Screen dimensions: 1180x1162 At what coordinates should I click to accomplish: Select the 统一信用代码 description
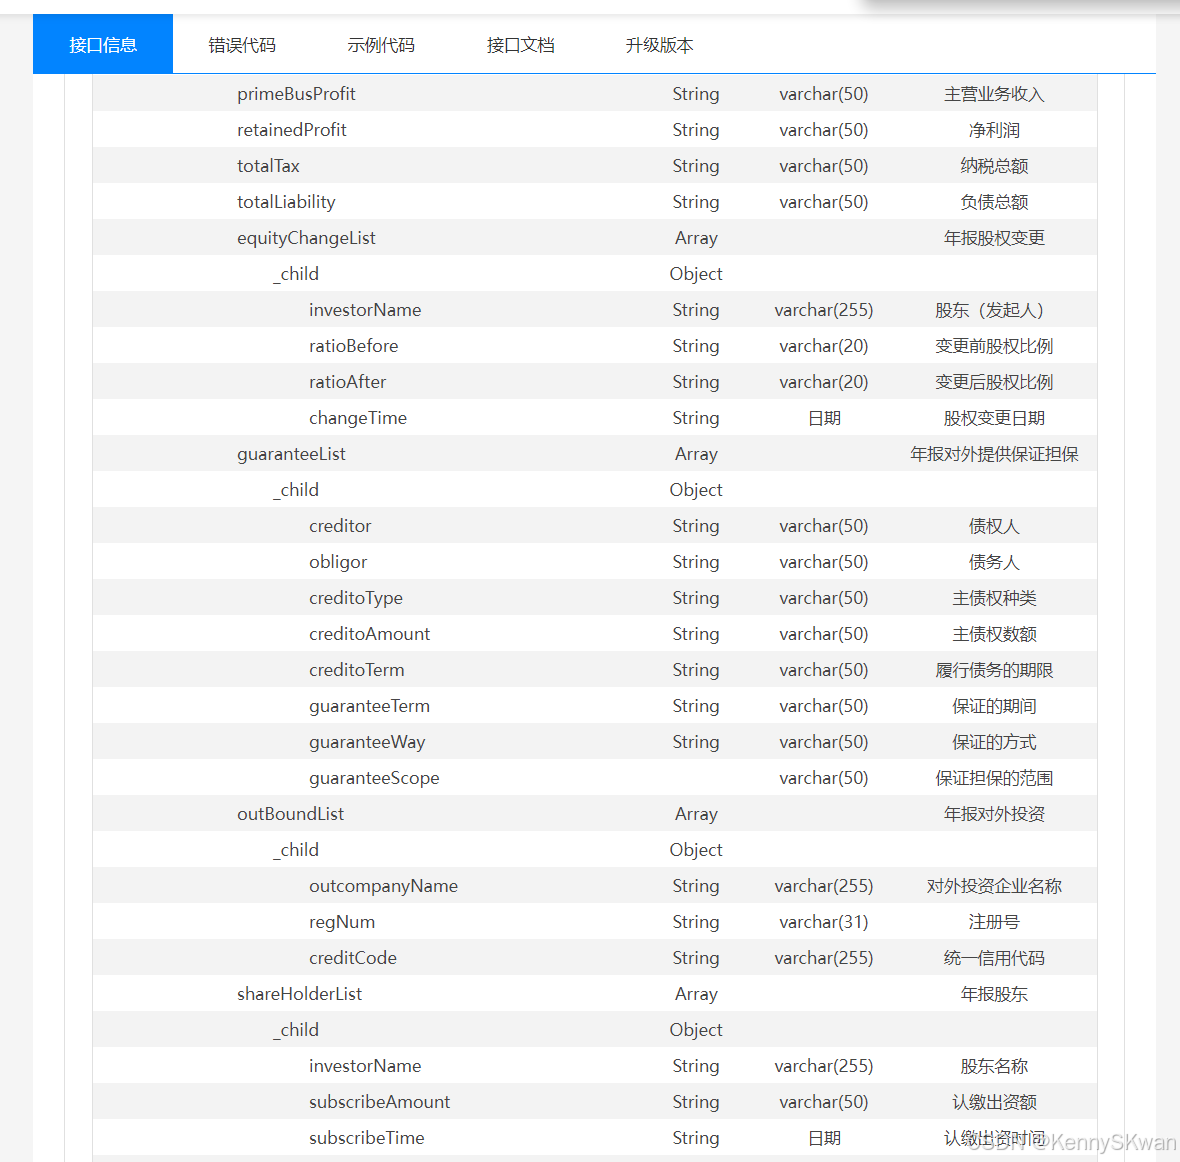coord(993,959)
